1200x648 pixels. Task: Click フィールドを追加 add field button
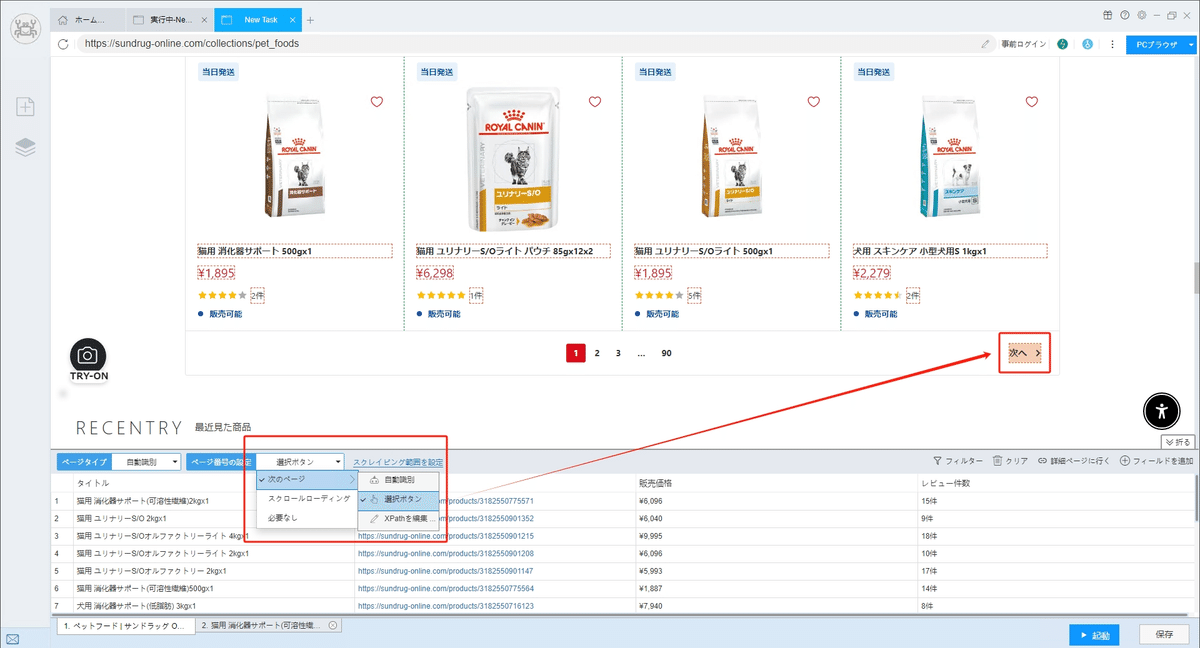click(1156, 461)
